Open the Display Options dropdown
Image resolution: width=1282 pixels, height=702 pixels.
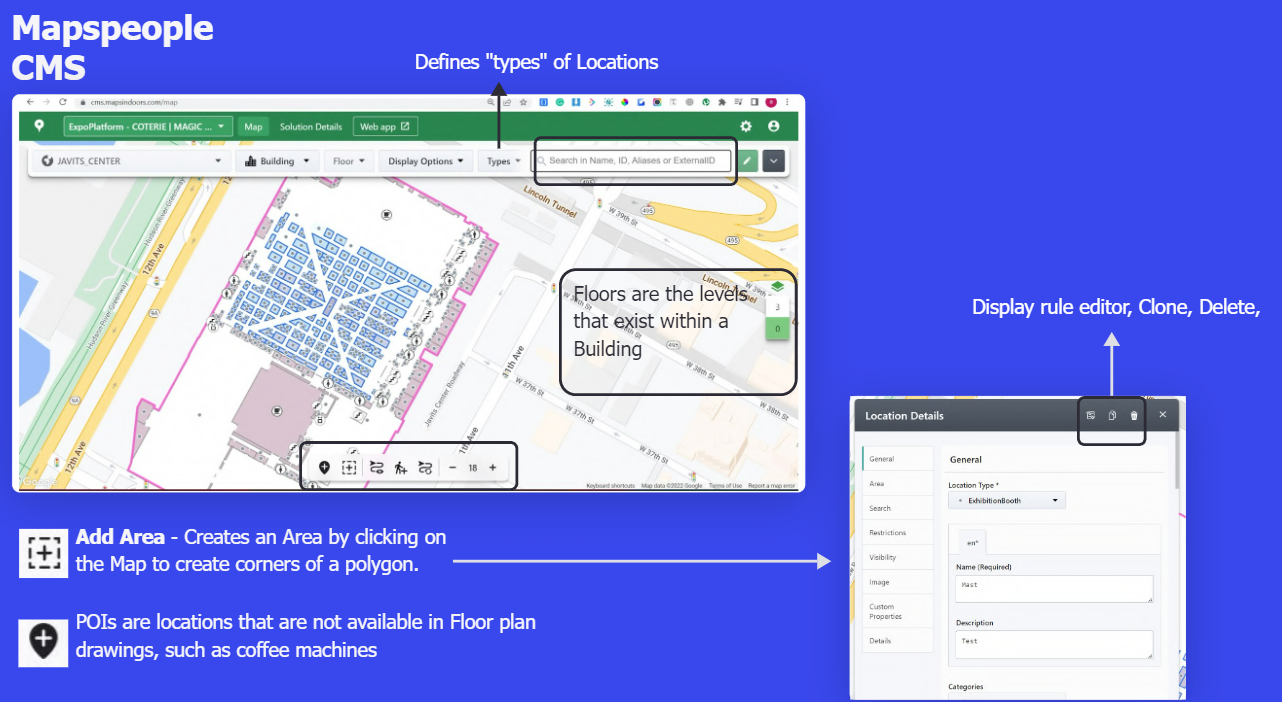click(426, 161)
